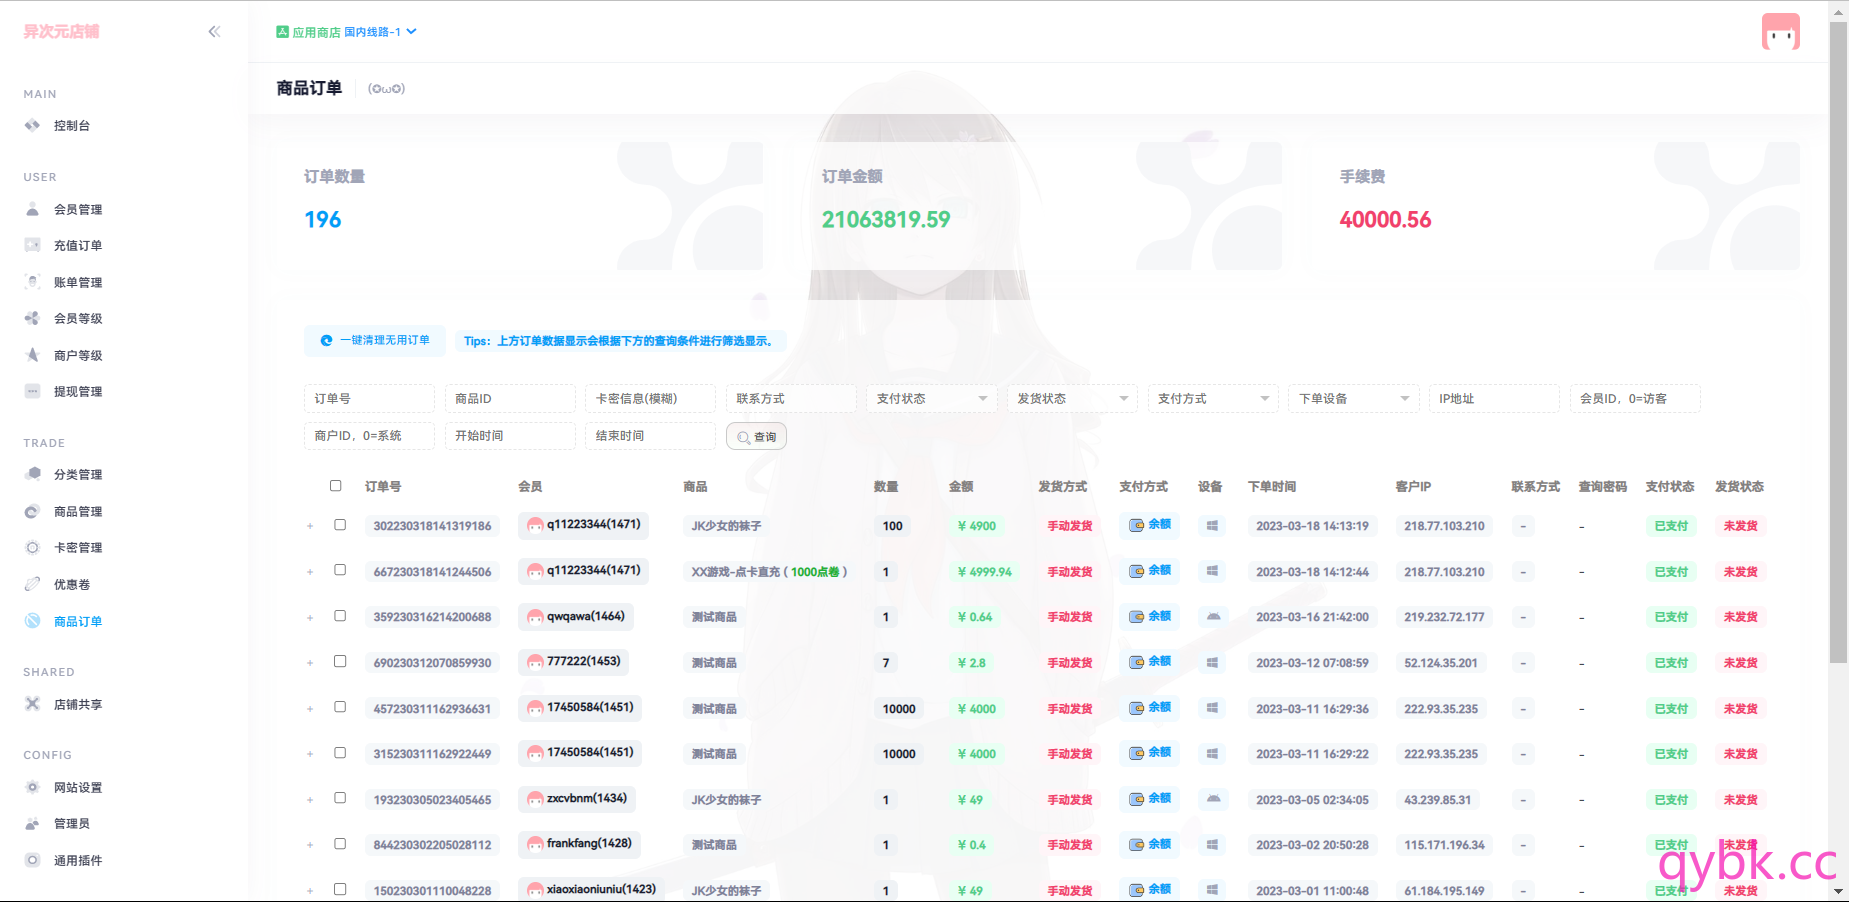Open 充值订单 from the sidebar menu
Viewport: 1849px width, 902px height.
(78, 246)
